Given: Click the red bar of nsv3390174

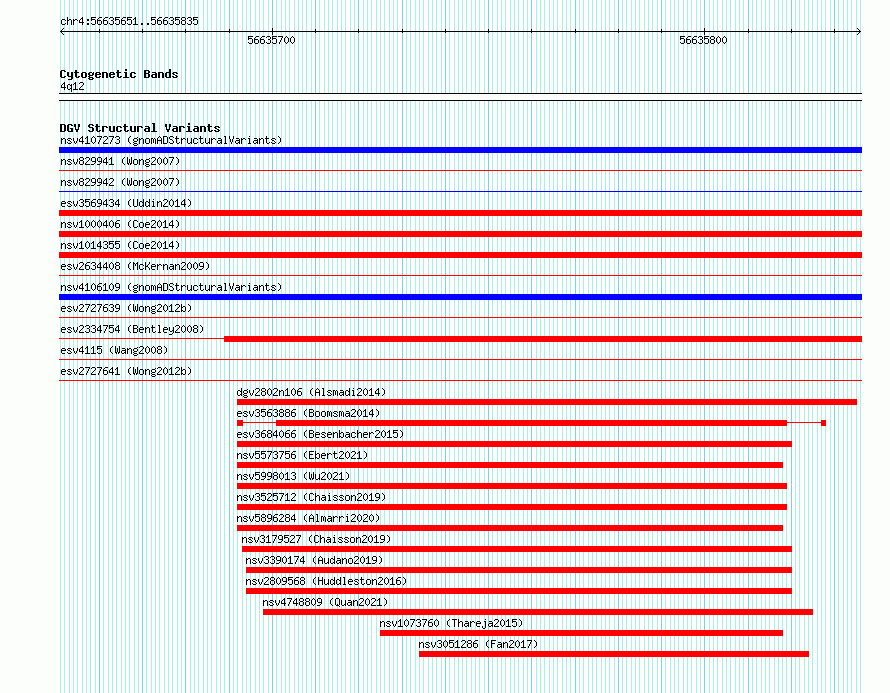Looking at the screenshot, I should point(519,570).
